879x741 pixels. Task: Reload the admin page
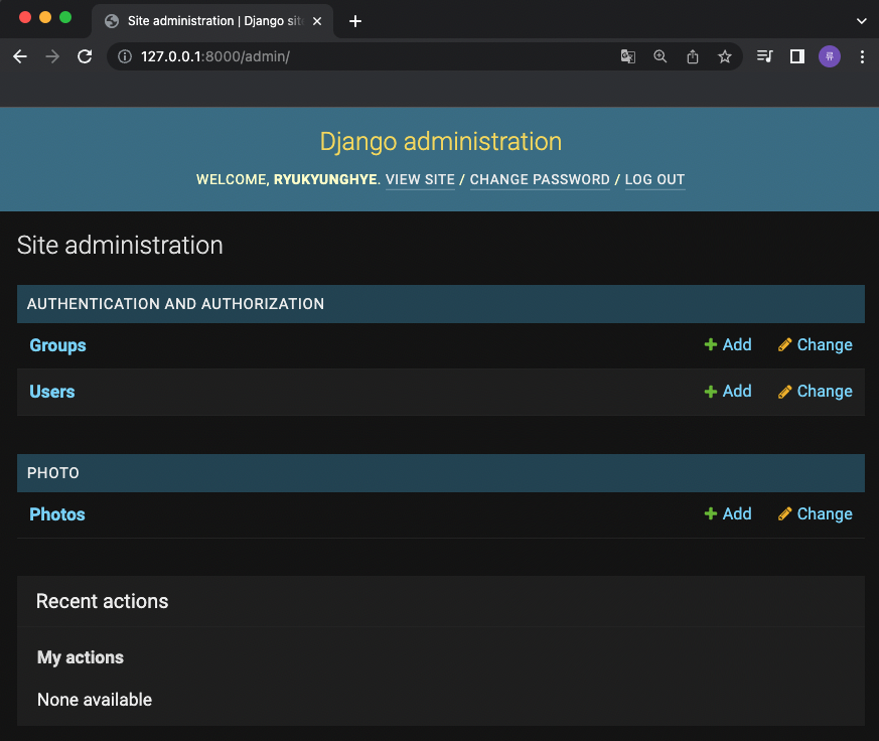point(85,57)
